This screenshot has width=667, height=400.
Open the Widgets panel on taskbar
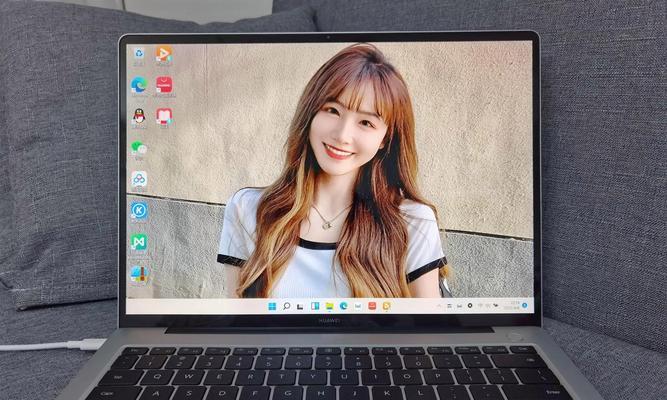[315, 306]
